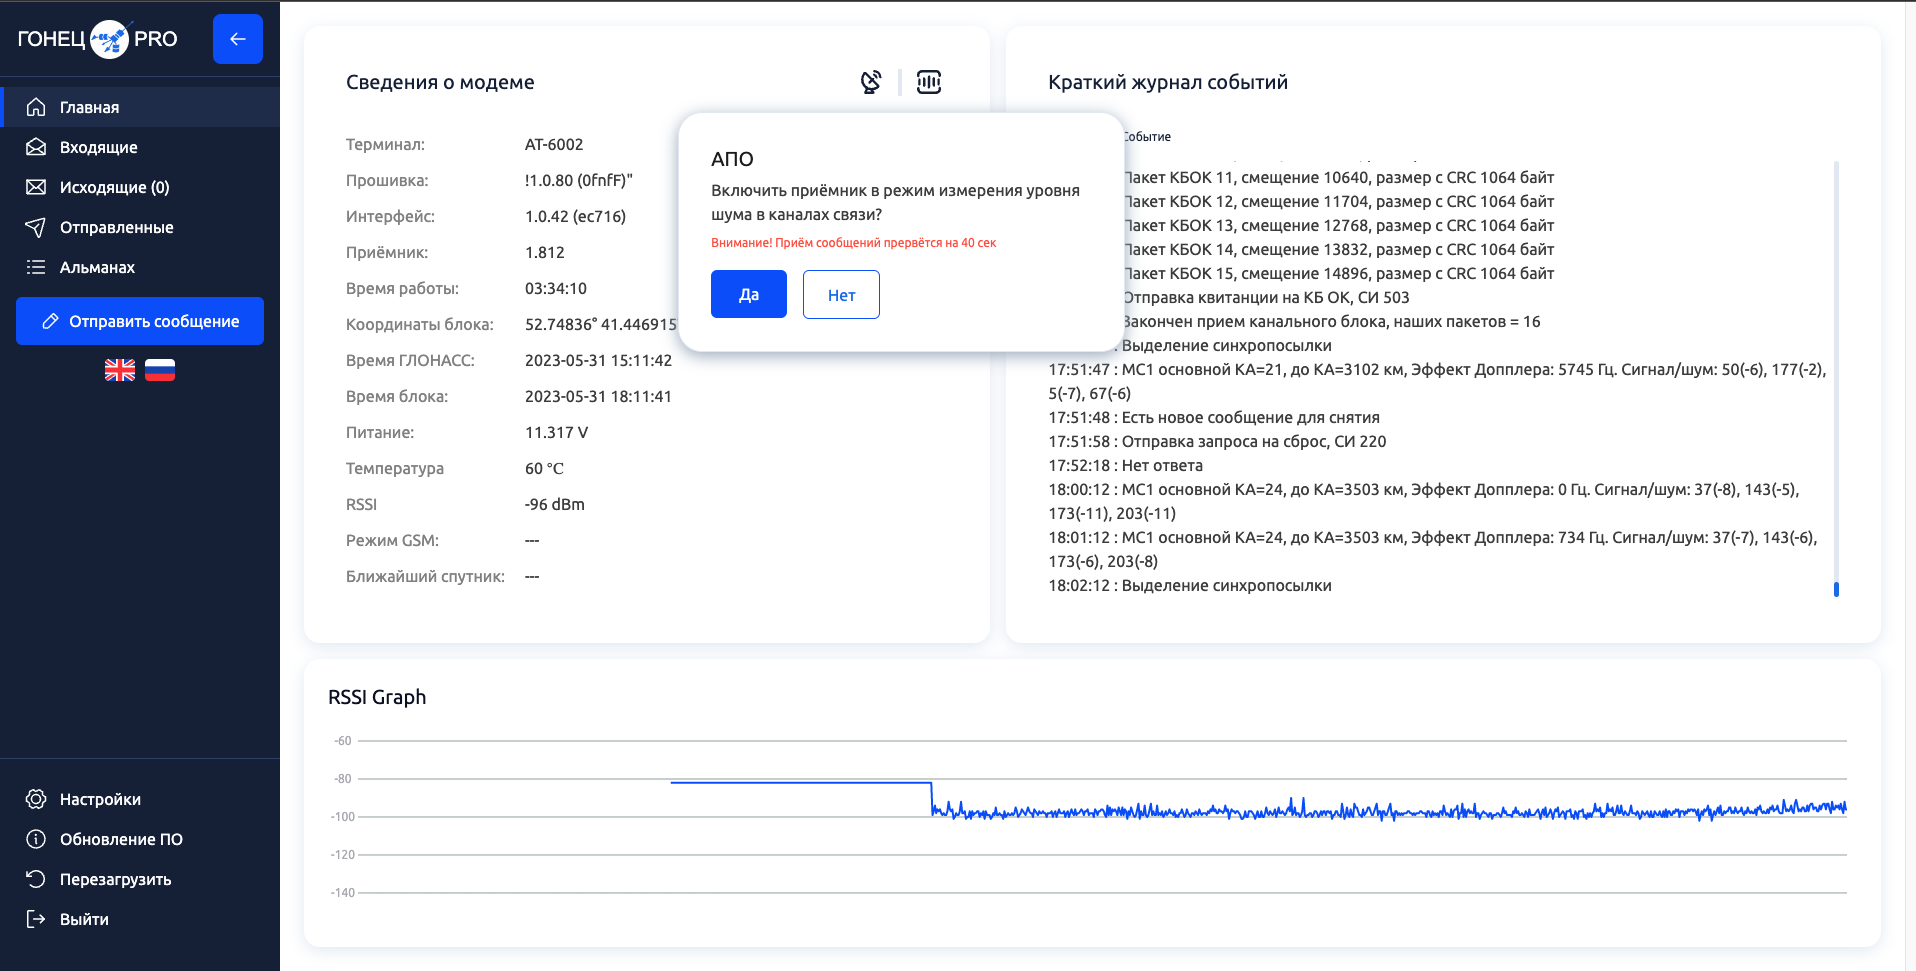Viewport: 1916px width, 971px height.
Task: Open the Входящие inbox
Action: [98, 147]
